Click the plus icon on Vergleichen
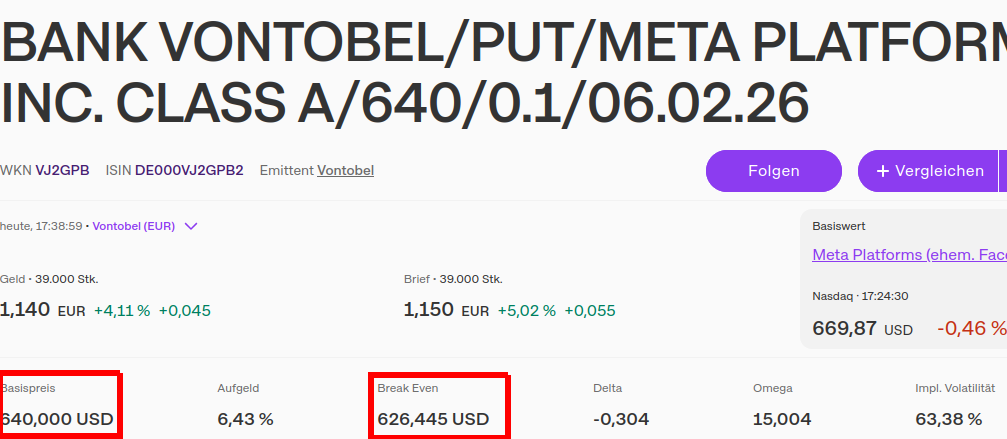Screen dimensions: 1007x439 tap(883, 171)
